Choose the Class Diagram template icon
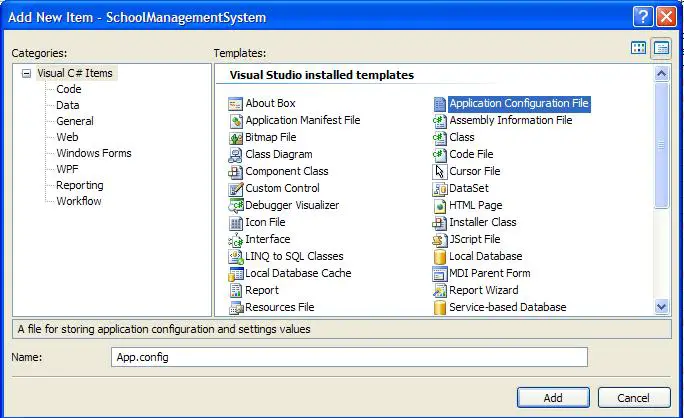This screenshot has width=684, height=418. click(x=236, y=155)
